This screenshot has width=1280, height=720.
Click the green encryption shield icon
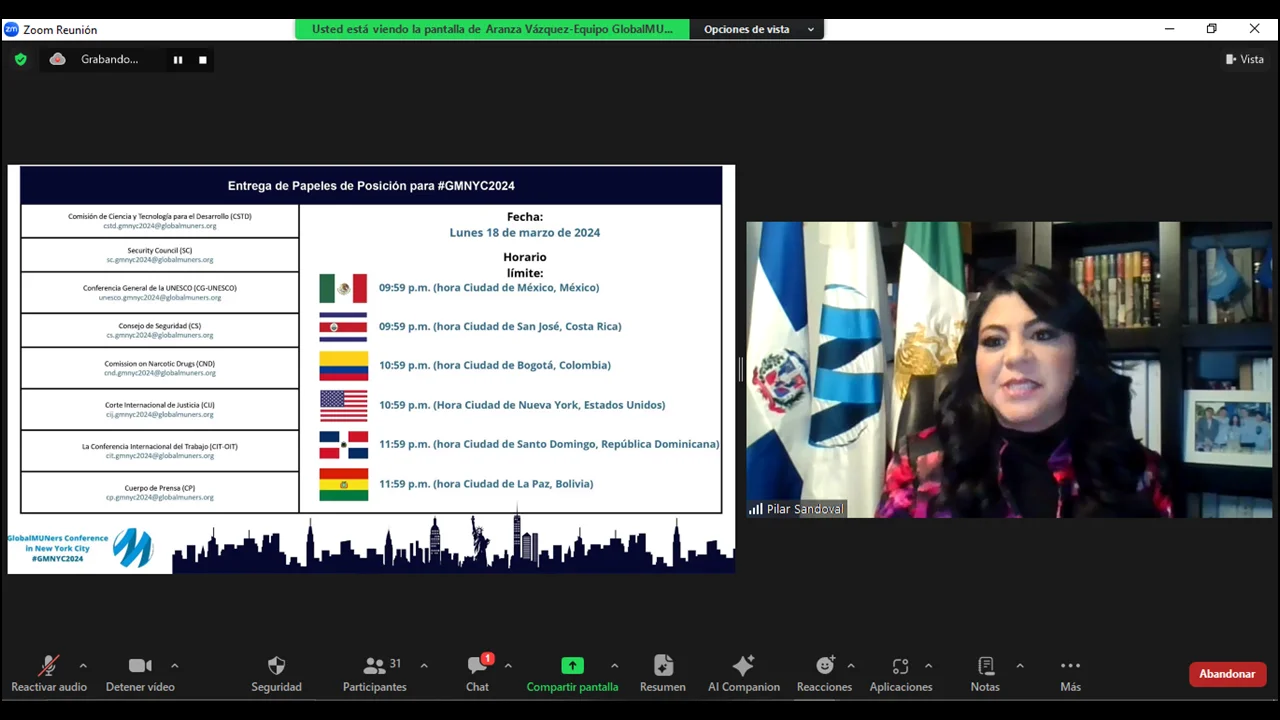click(20, 59)
